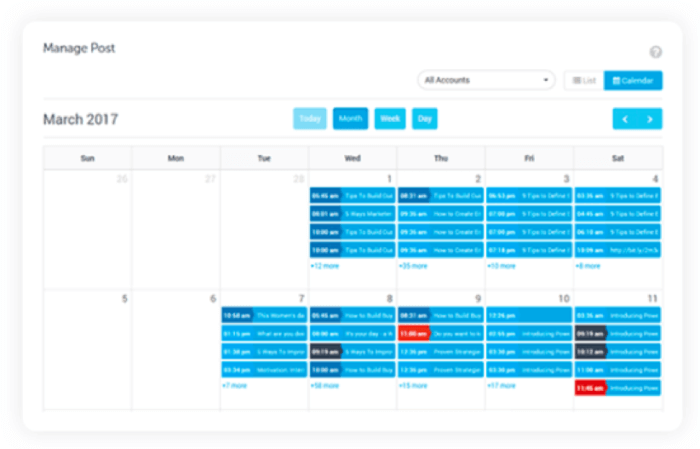Open the red 11:00 am post on Thursday 9
700x449 pixels.
(440, 333)
